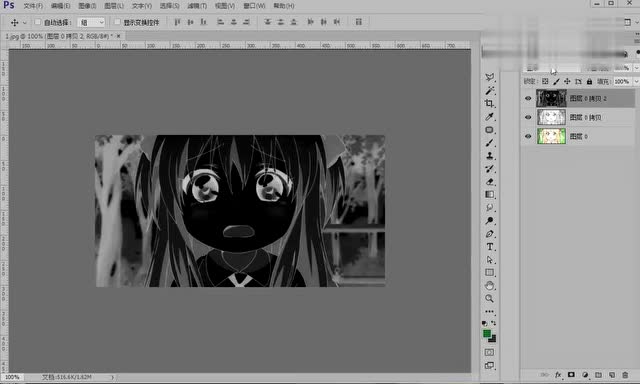Toggle visibility of 图层 0 拷贝 layer
Viewport: 640px width, 384px height.
click(x=528, y=117)
